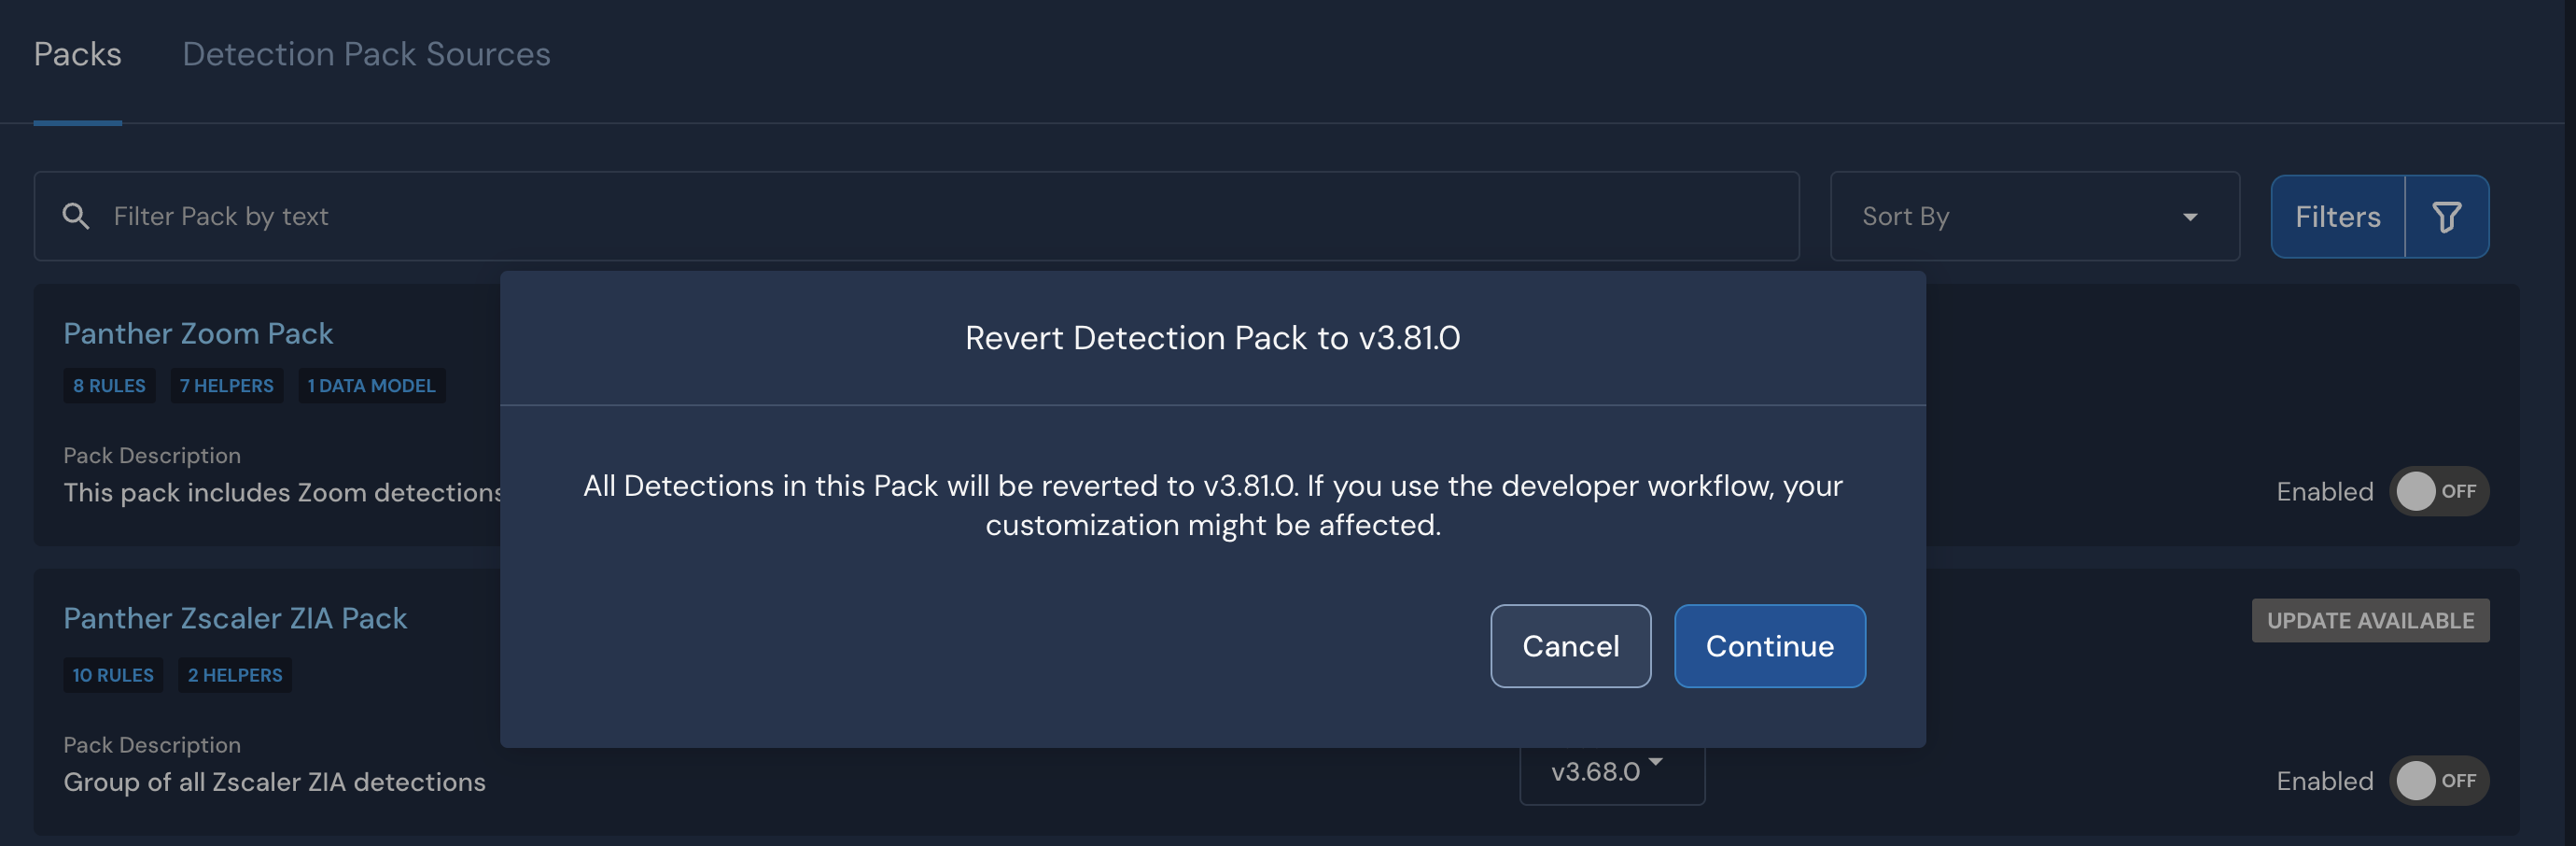Click the 2 HELPERS badge on Zscaler Pack
Viewport: 2576px width, 846px height.
(x=234, y=675)
